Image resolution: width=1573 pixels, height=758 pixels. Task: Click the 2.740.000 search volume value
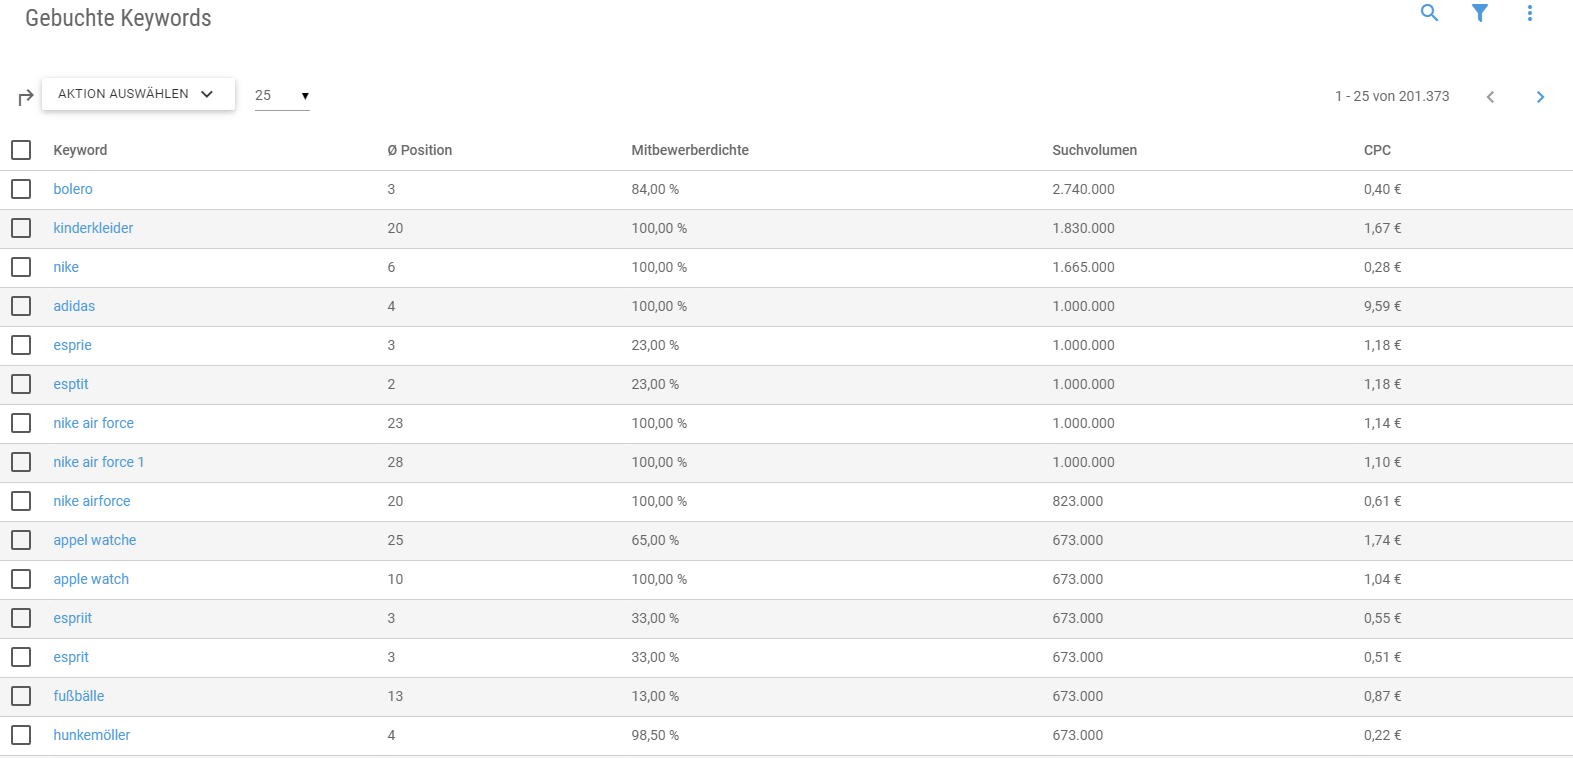[1083, 189]
